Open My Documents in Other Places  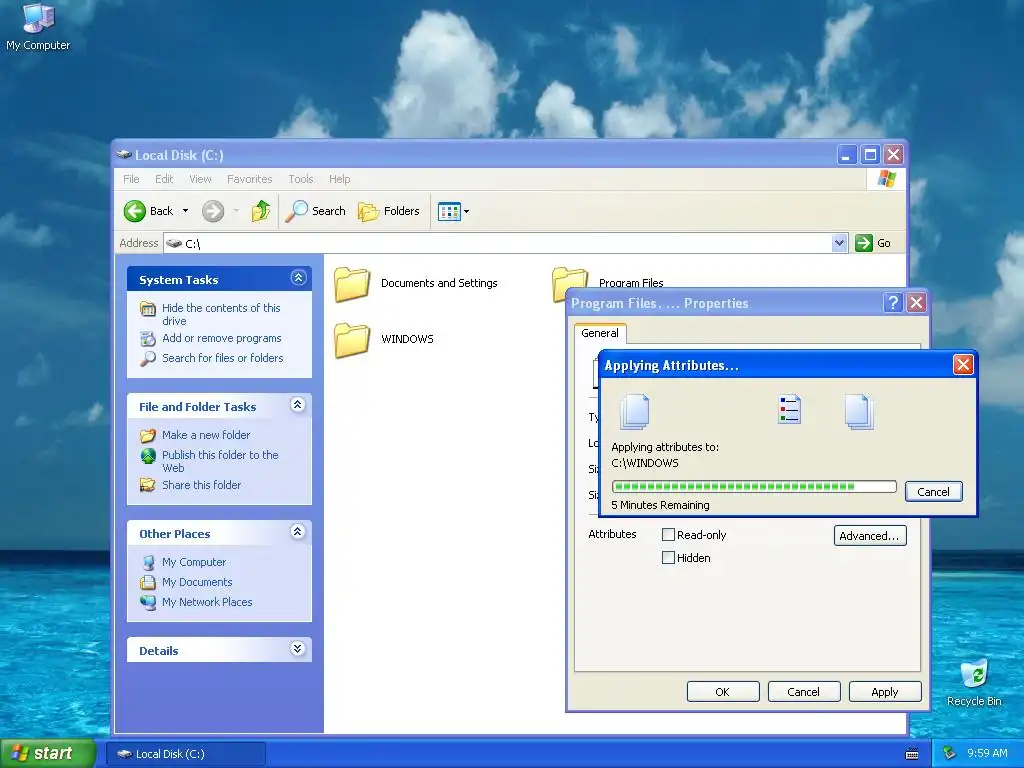(197, 582)
